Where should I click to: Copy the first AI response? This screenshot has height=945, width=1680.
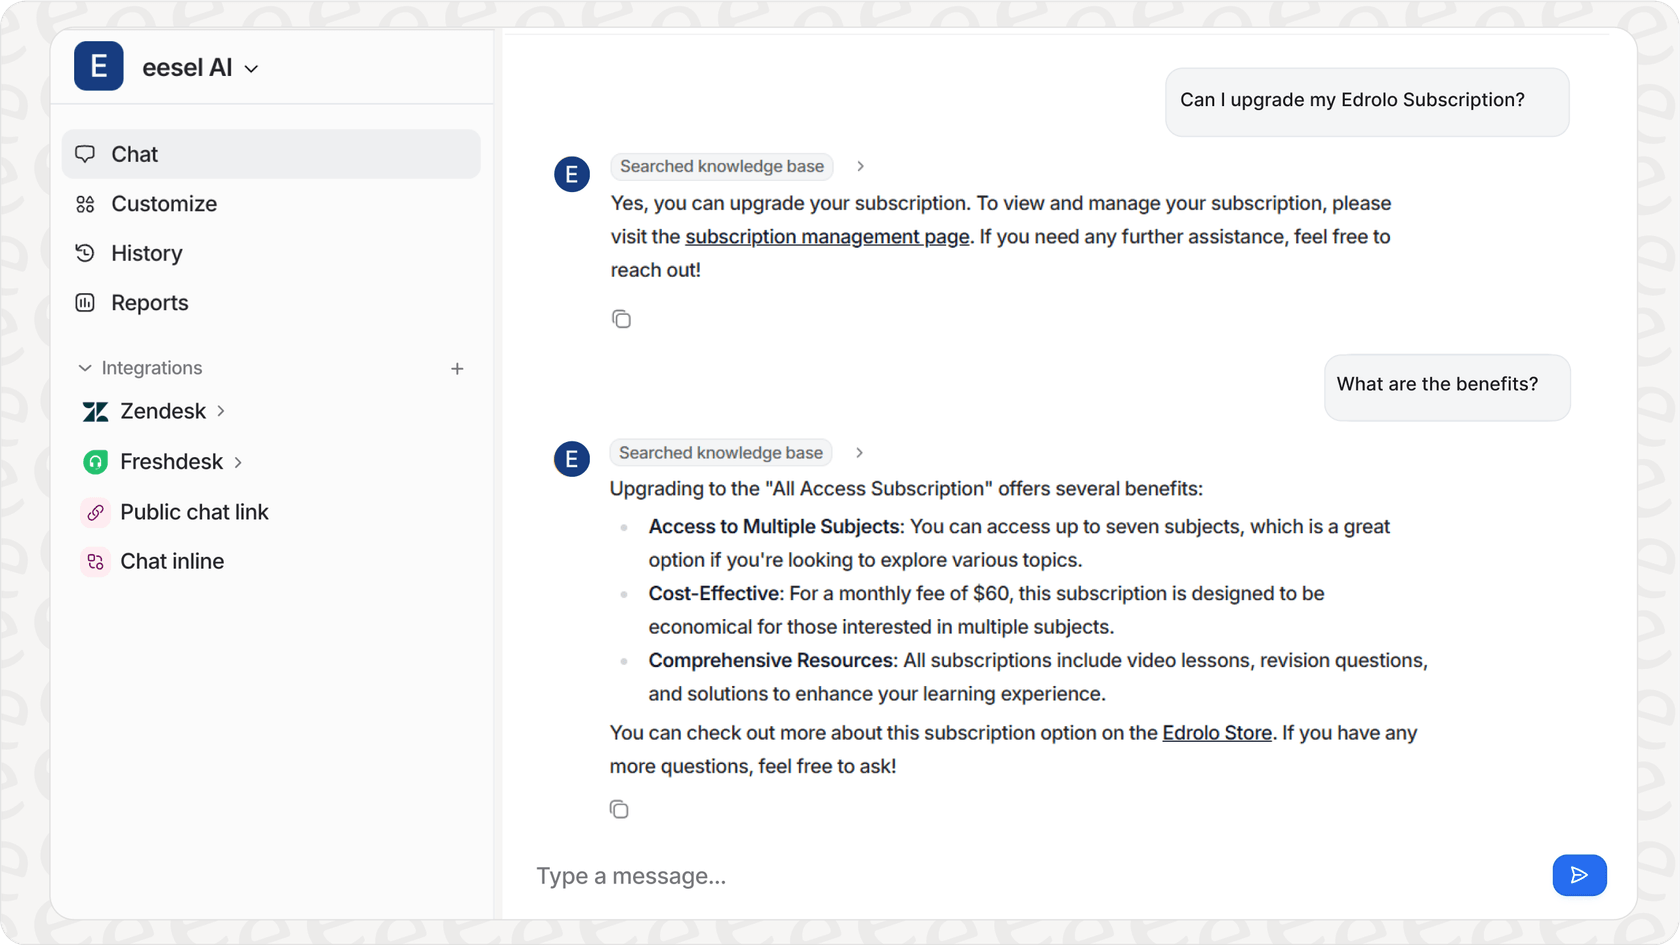622,318
